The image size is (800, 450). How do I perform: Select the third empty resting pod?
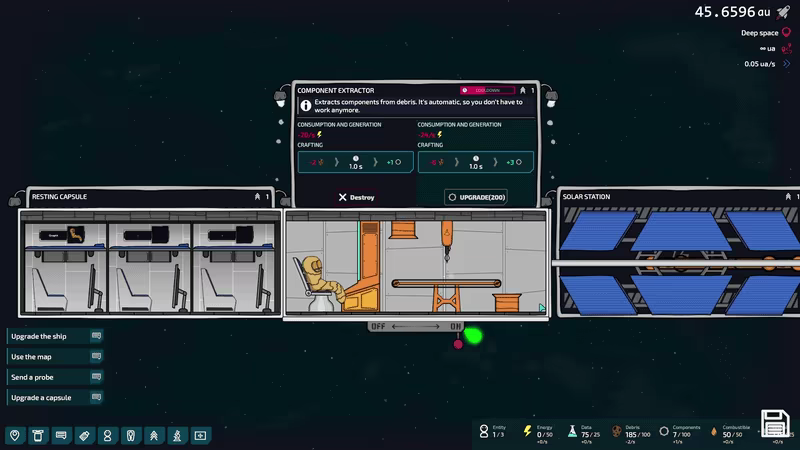234,267
